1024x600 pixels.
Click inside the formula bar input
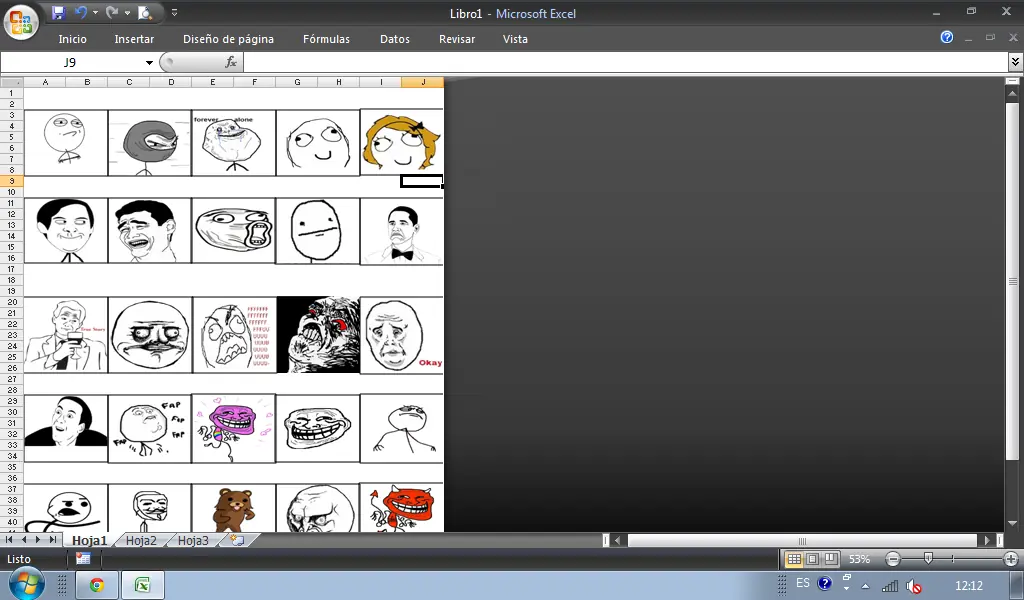[626, 62]
